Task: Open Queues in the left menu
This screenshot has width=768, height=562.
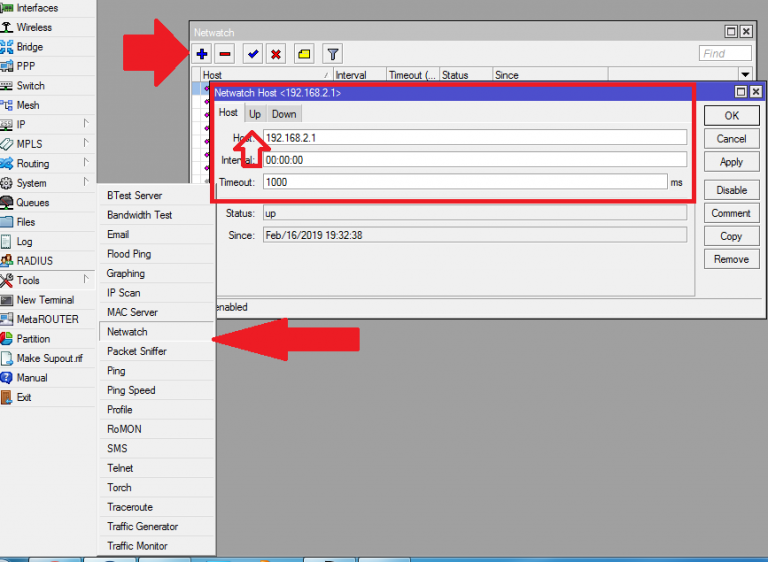Action: 32,202
